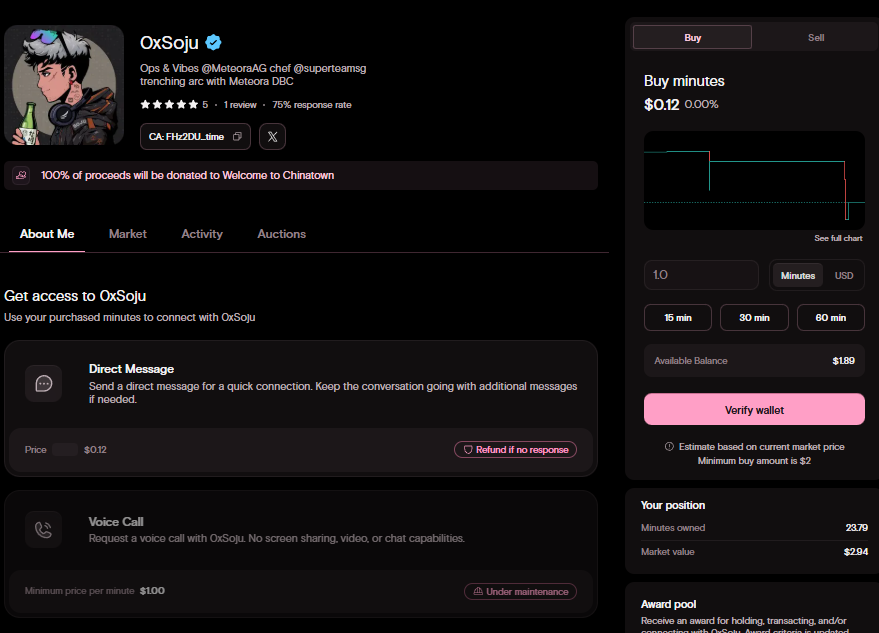Click 0xSoju's profile avatar image
The image size is (879, 633).
pos(64,85)
